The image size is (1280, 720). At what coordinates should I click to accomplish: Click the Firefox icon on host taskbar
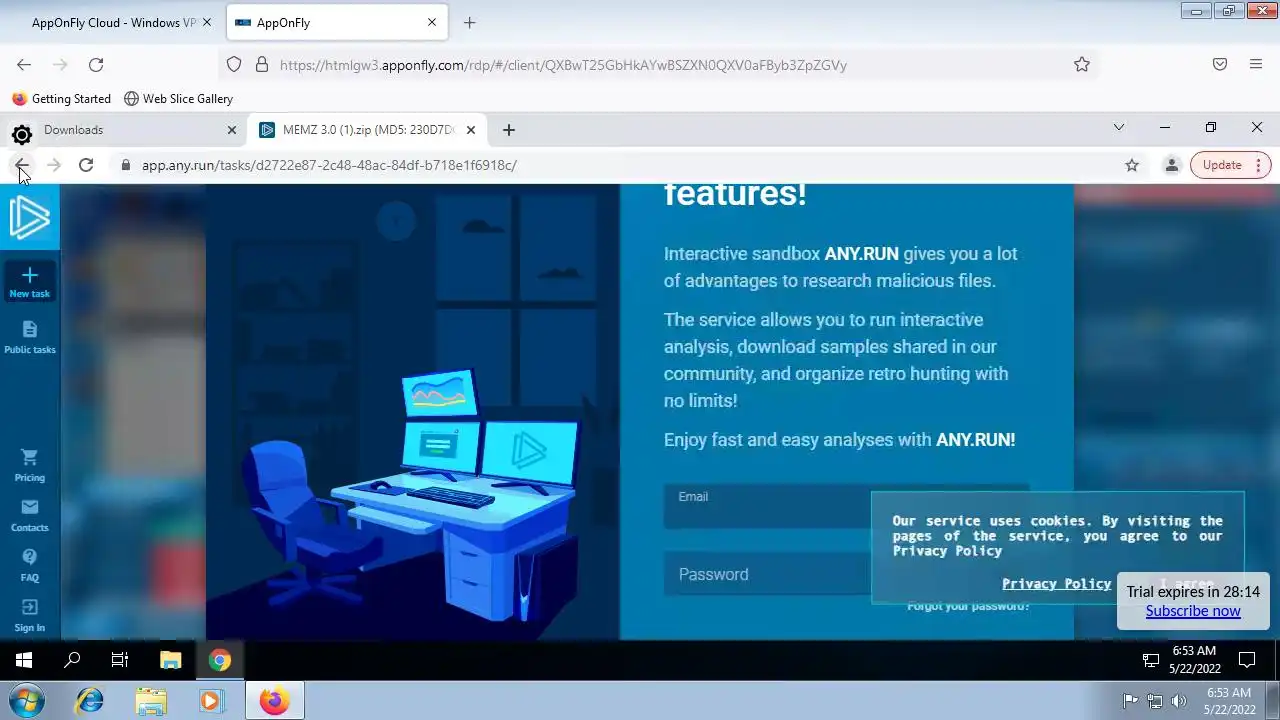(274, 701)
